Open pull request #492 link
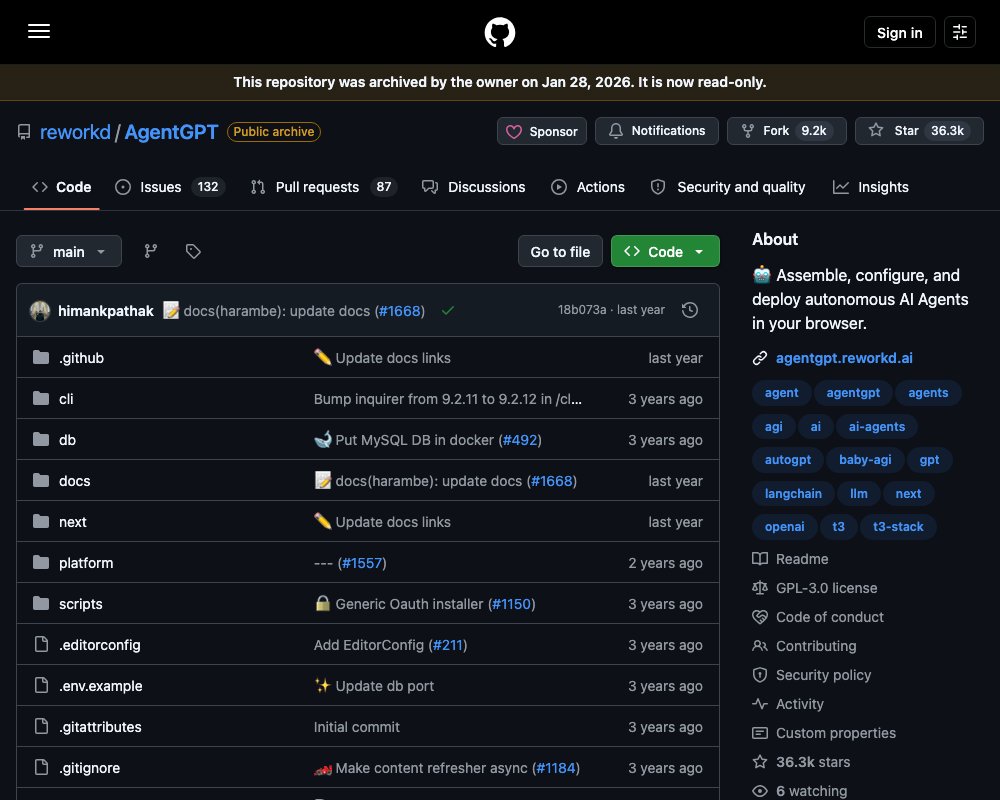 [520, 440]
